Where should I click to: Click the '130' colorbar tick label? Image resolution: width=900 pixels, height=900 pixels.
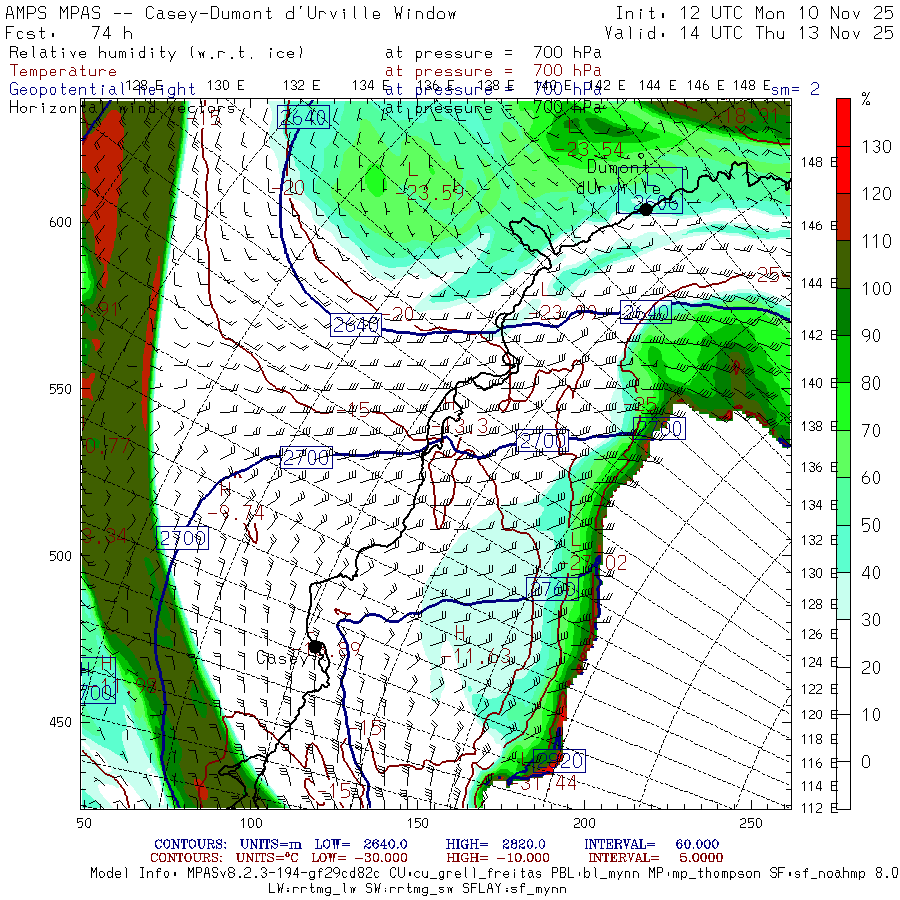coord(876,147)
